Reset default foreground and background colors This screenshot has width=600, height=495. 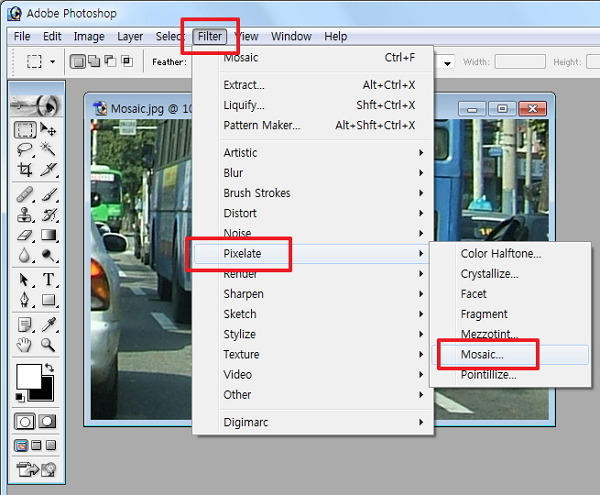[20, 398]
